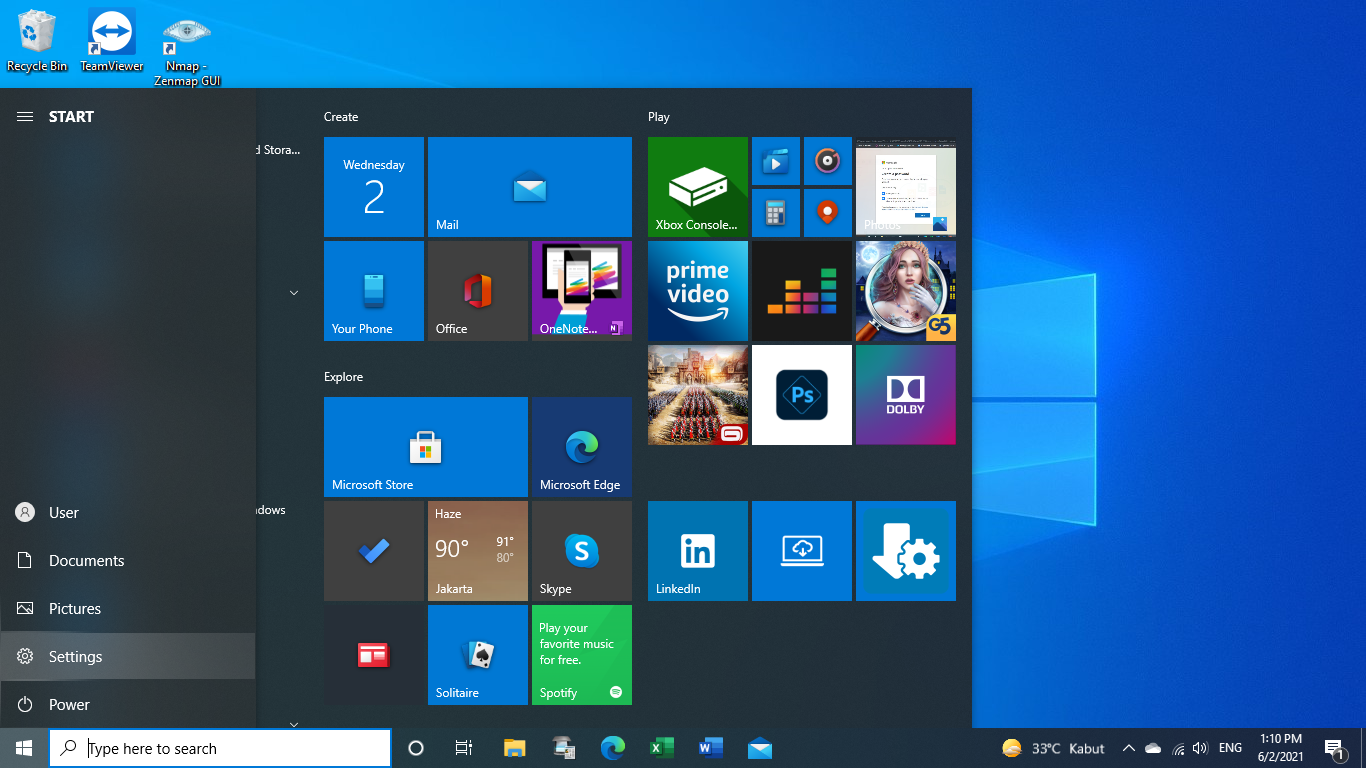
Task: Click the taskbar search box
Action: pyautogui.click(x=220, y=747)
